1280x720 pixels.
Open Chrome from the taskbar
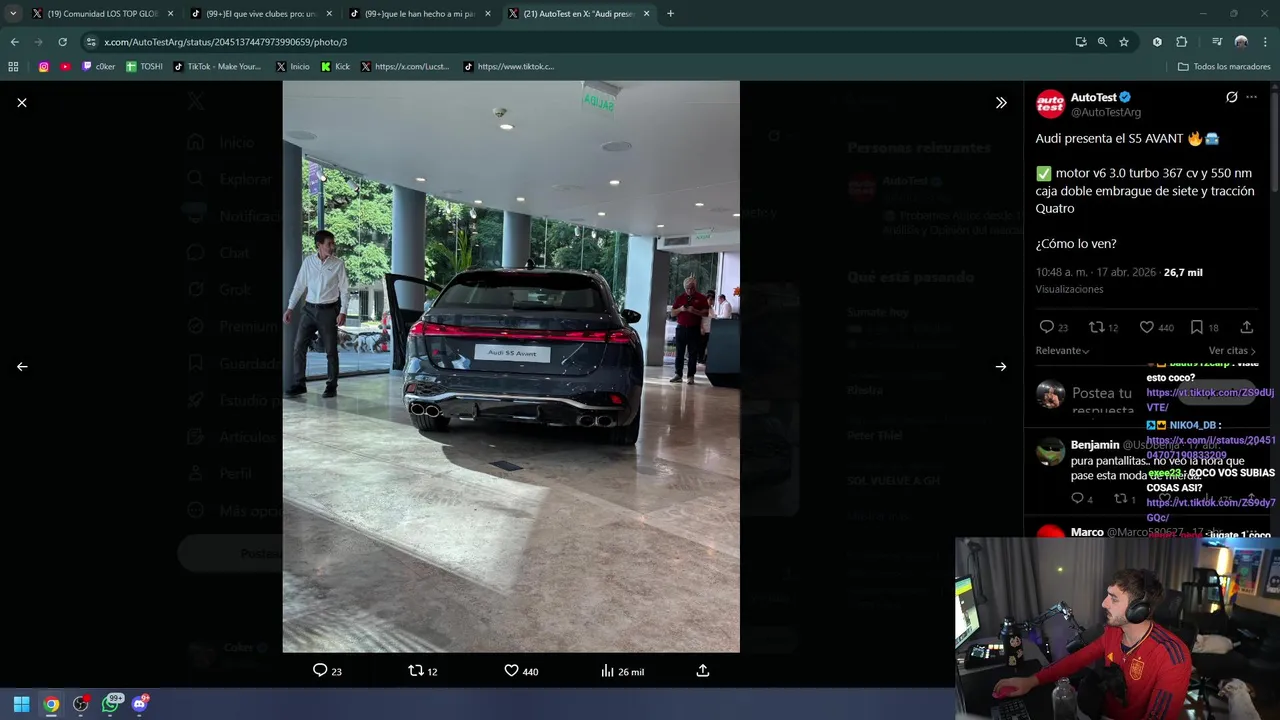pyautogui.click(x=51, y=704)
